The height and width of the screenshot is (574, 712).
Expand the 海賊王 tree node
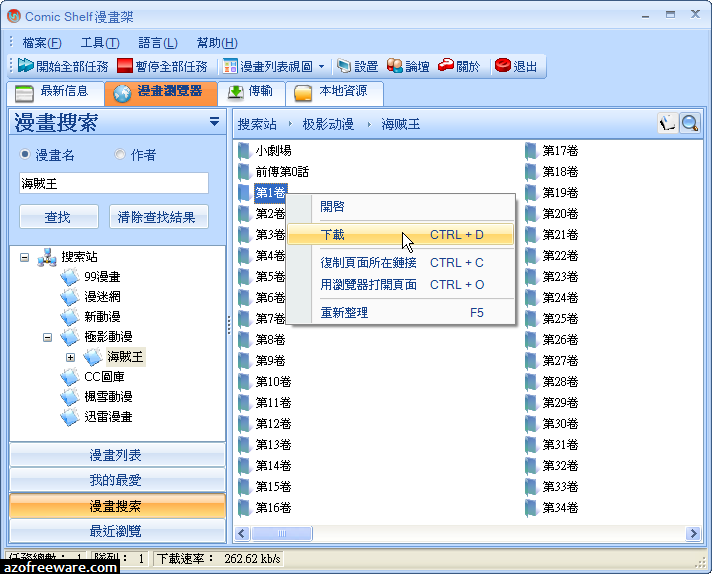pos(70,357)
